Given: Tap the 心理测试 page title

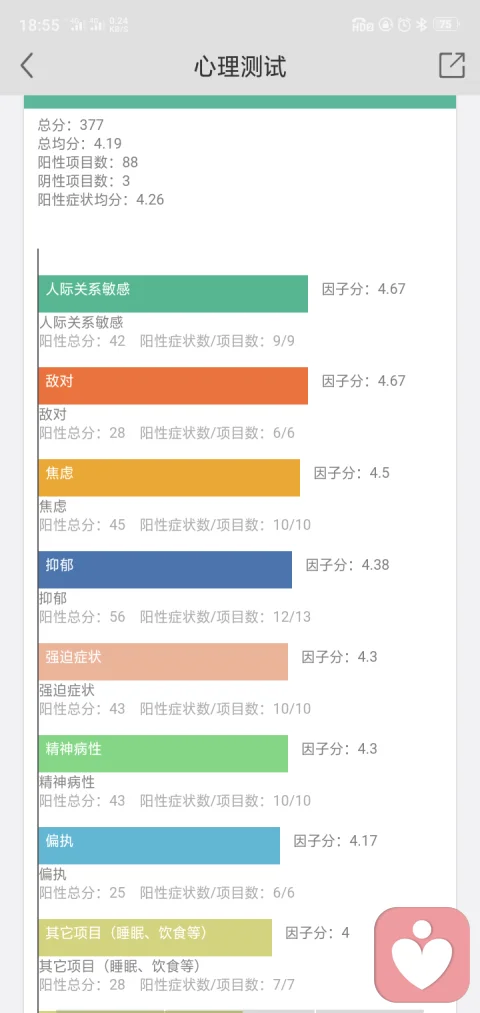Looking at the screenshot, I should coord(240,67).
